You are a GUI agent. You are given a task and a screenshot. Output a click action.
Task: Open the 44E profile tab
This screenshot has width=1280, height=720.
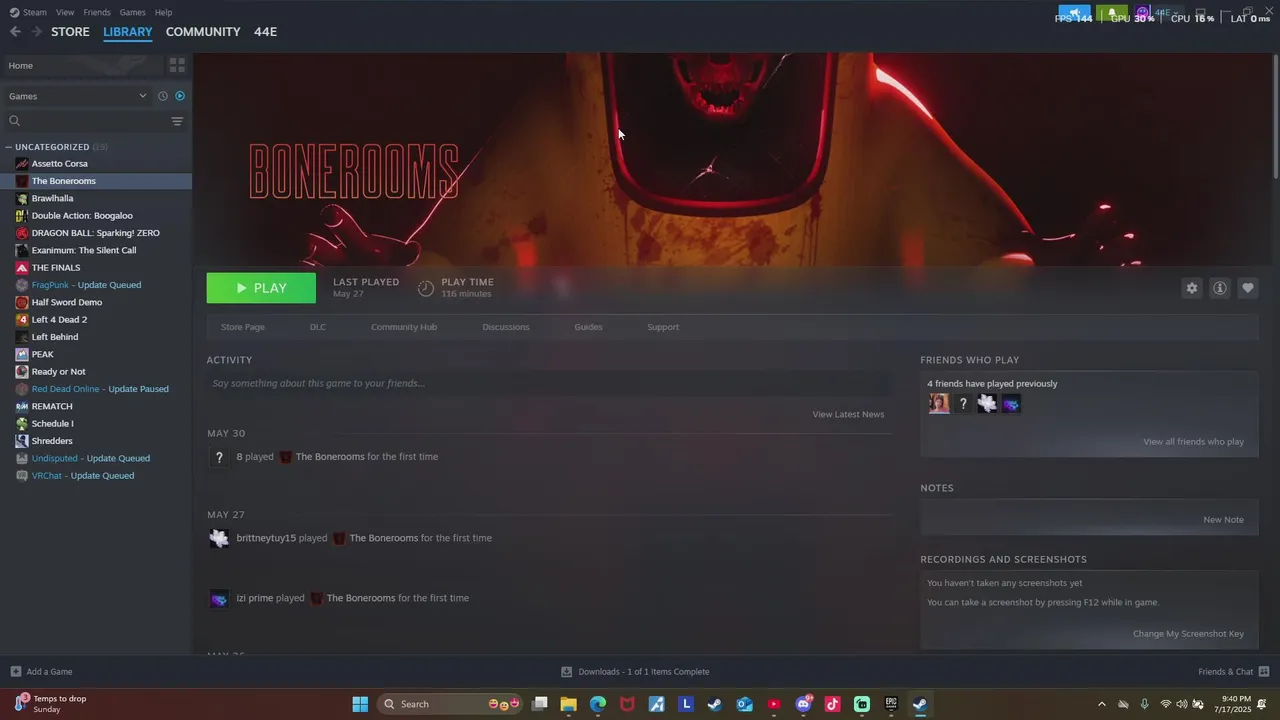(265, 32)
